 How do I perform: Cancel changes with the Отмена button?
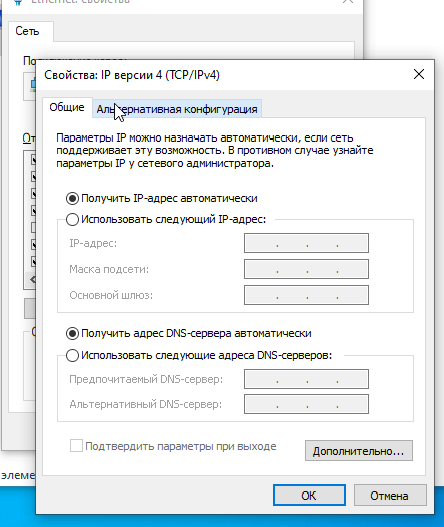point(390,495)
